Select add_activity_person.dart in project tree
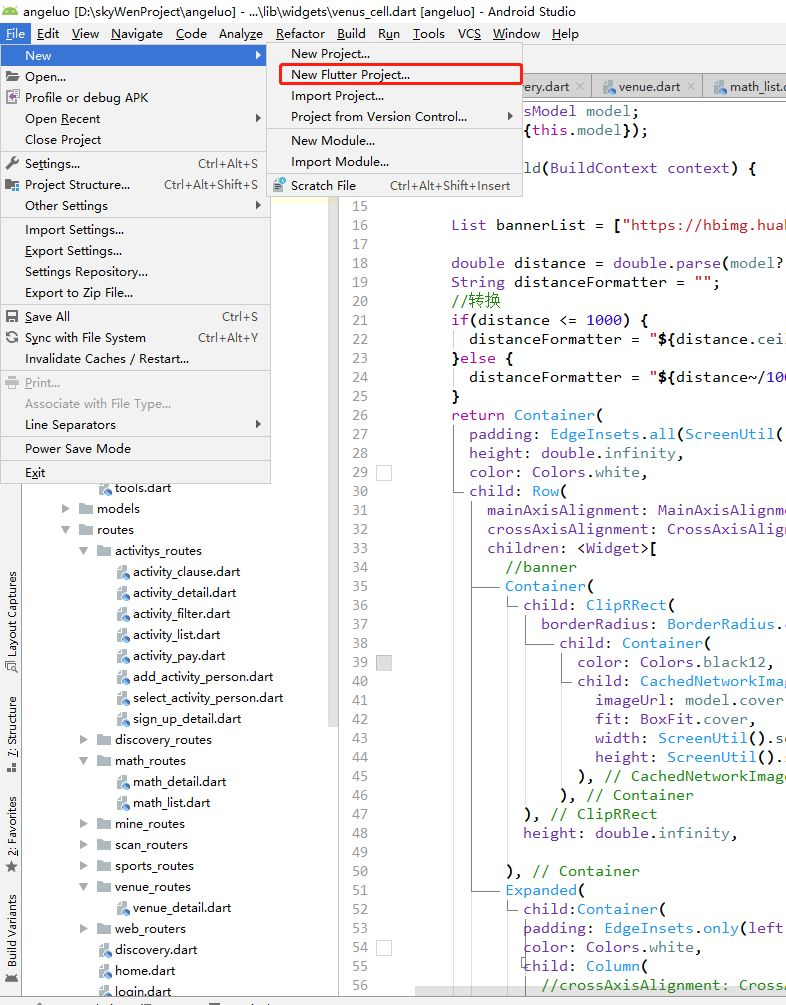The height and width of the screenshot is (1005, 786). coord(203,677)
